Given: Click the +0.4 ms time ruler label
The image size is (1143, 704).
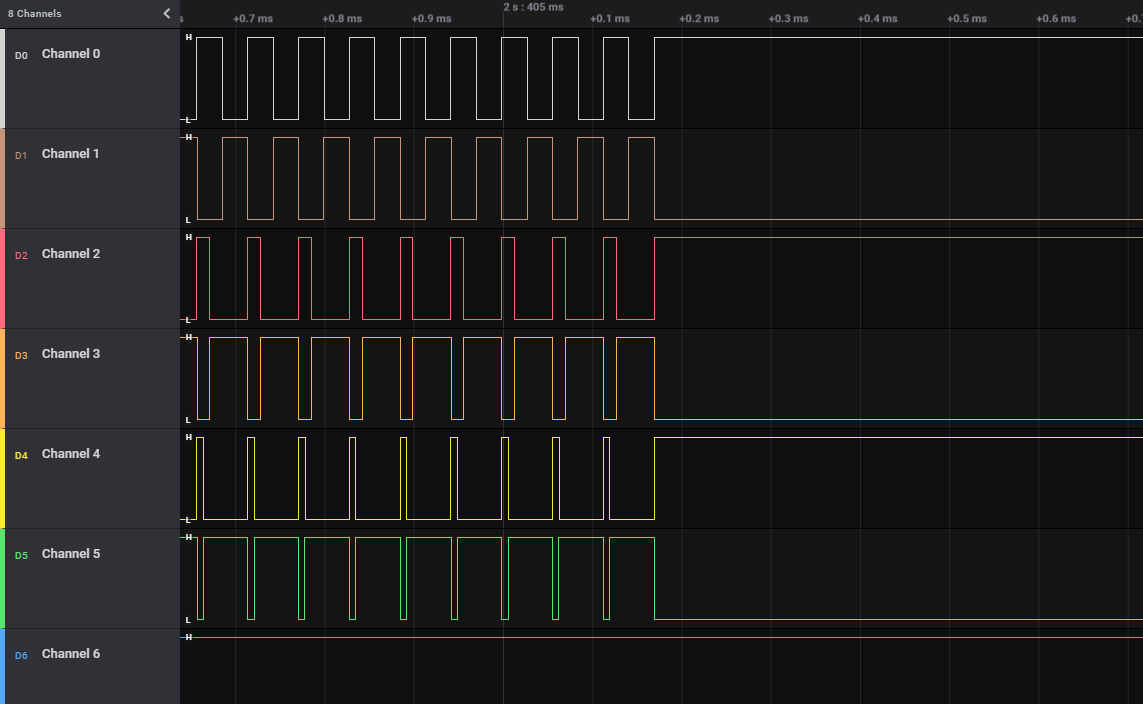Looking at the screenshot, I should (x=878, y=19).
